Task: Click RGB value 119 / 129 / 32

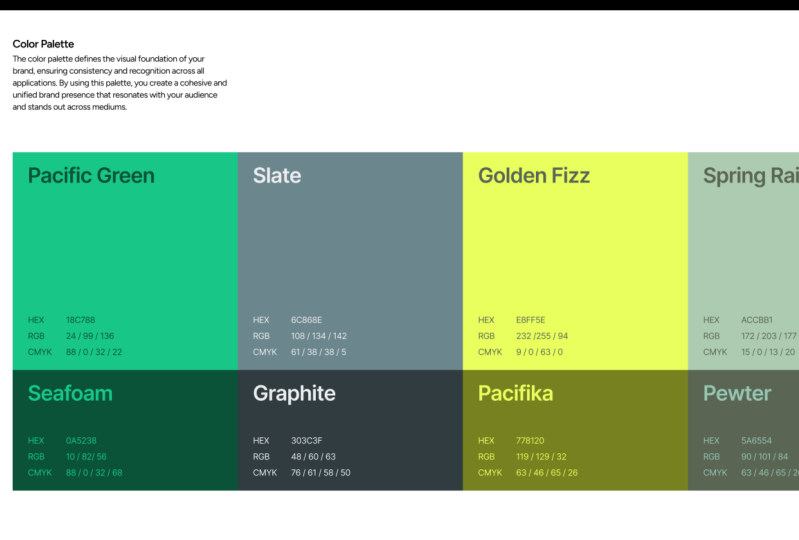Action: (x=541, y=456)
